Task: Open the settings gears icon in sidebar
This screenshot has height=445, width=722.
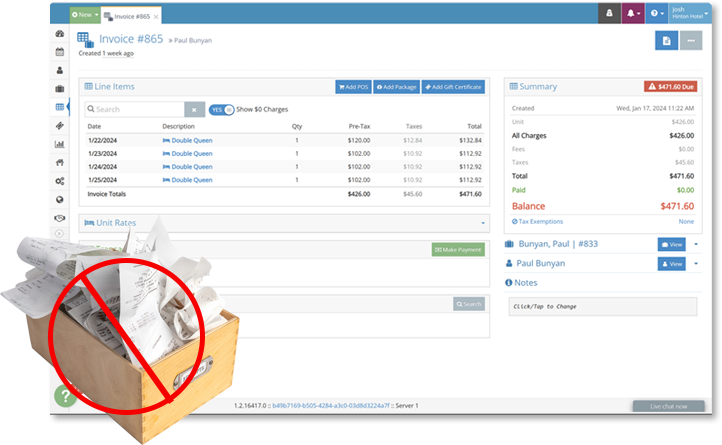Action: [60, 181]
